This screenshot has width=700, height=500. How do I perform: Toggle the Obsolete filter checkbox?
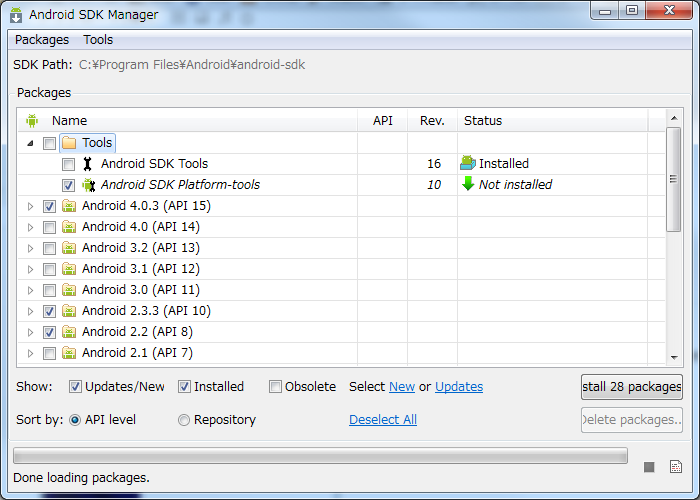tap(275, 387)
